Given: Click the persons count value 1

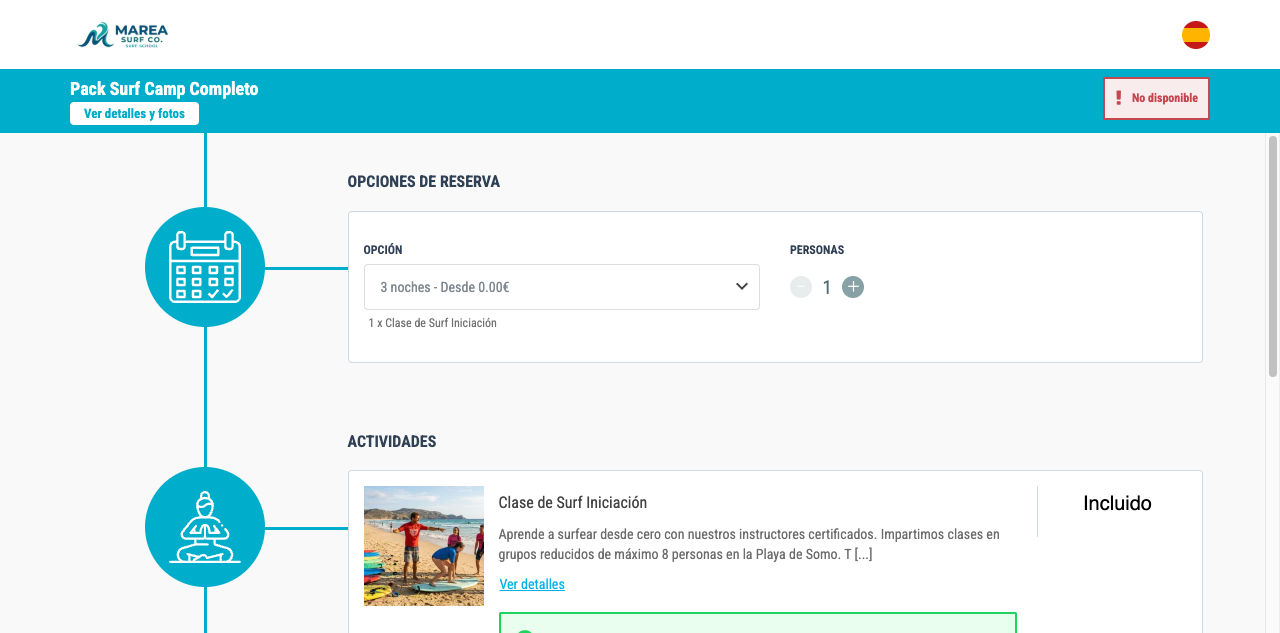Looking at the screenshot, I should click(x=827, y=288).
